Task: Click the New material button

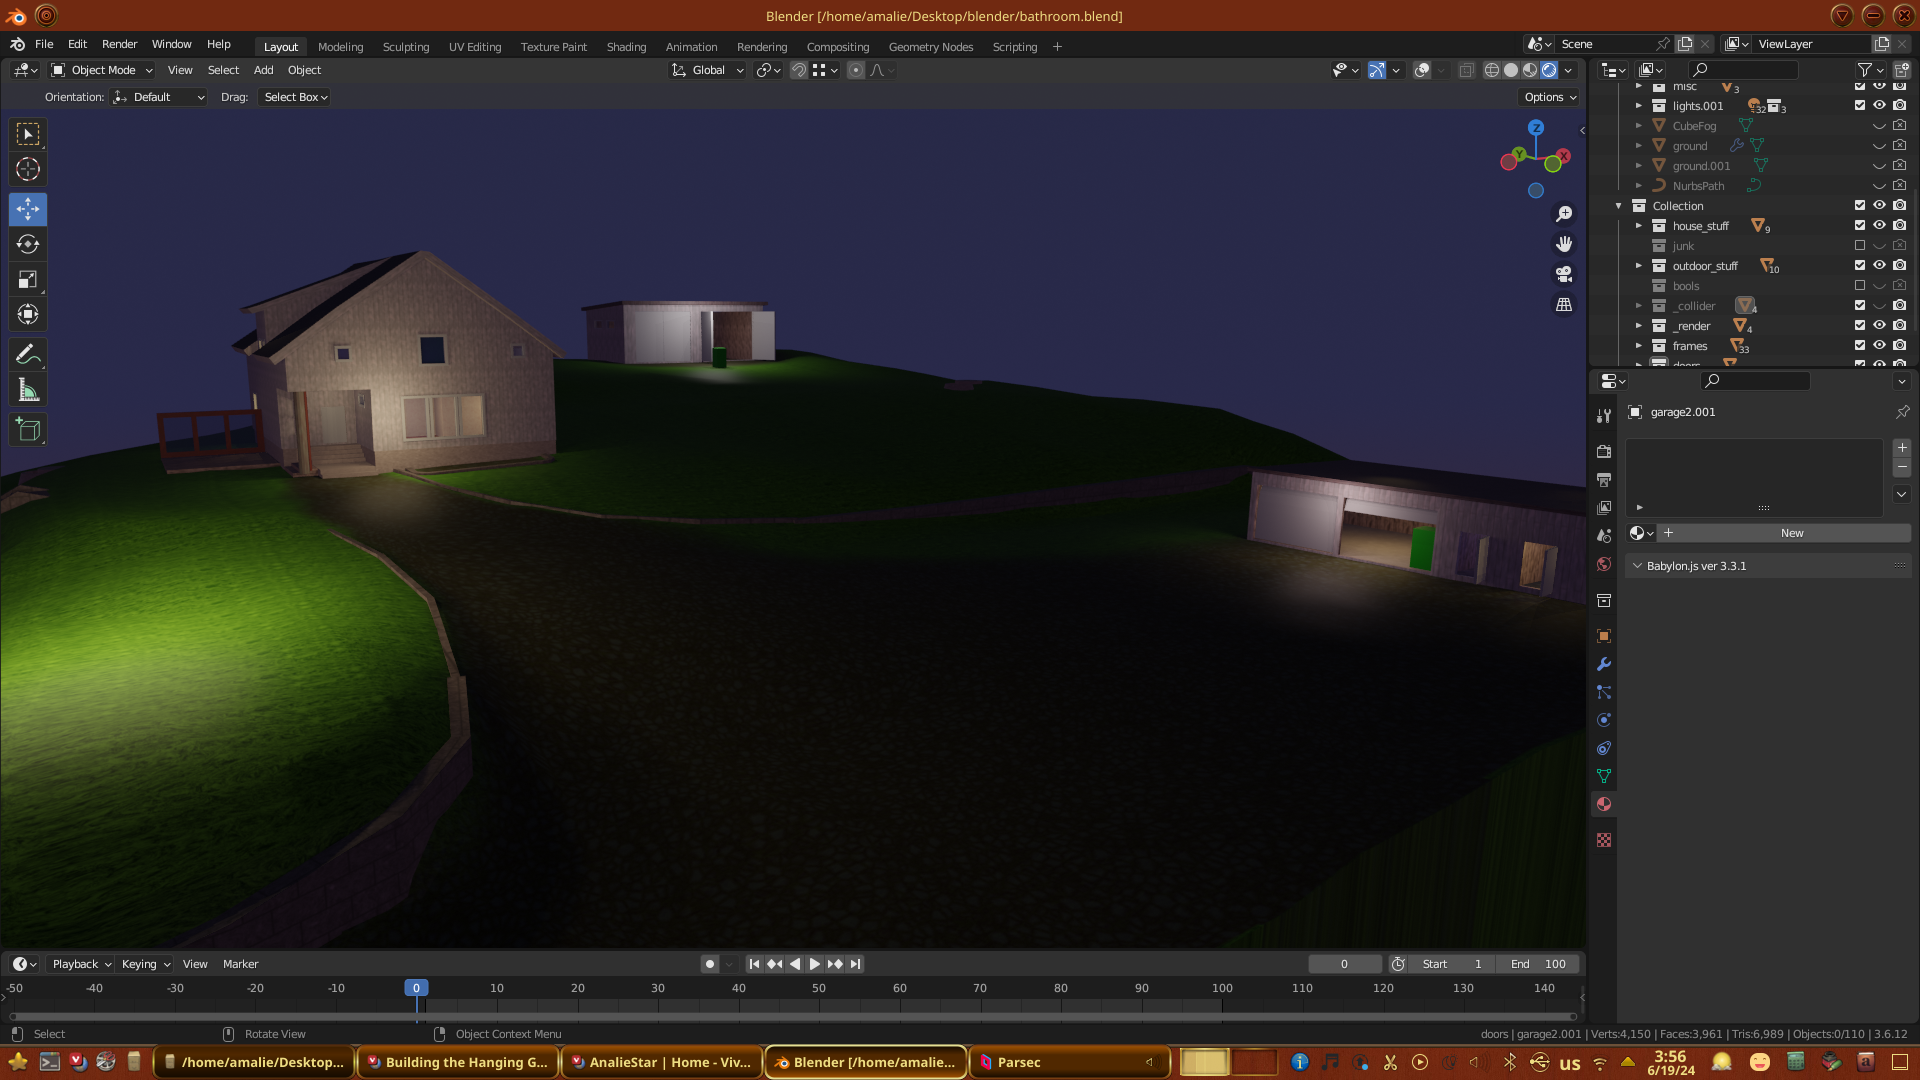Action: (1791, 533)
